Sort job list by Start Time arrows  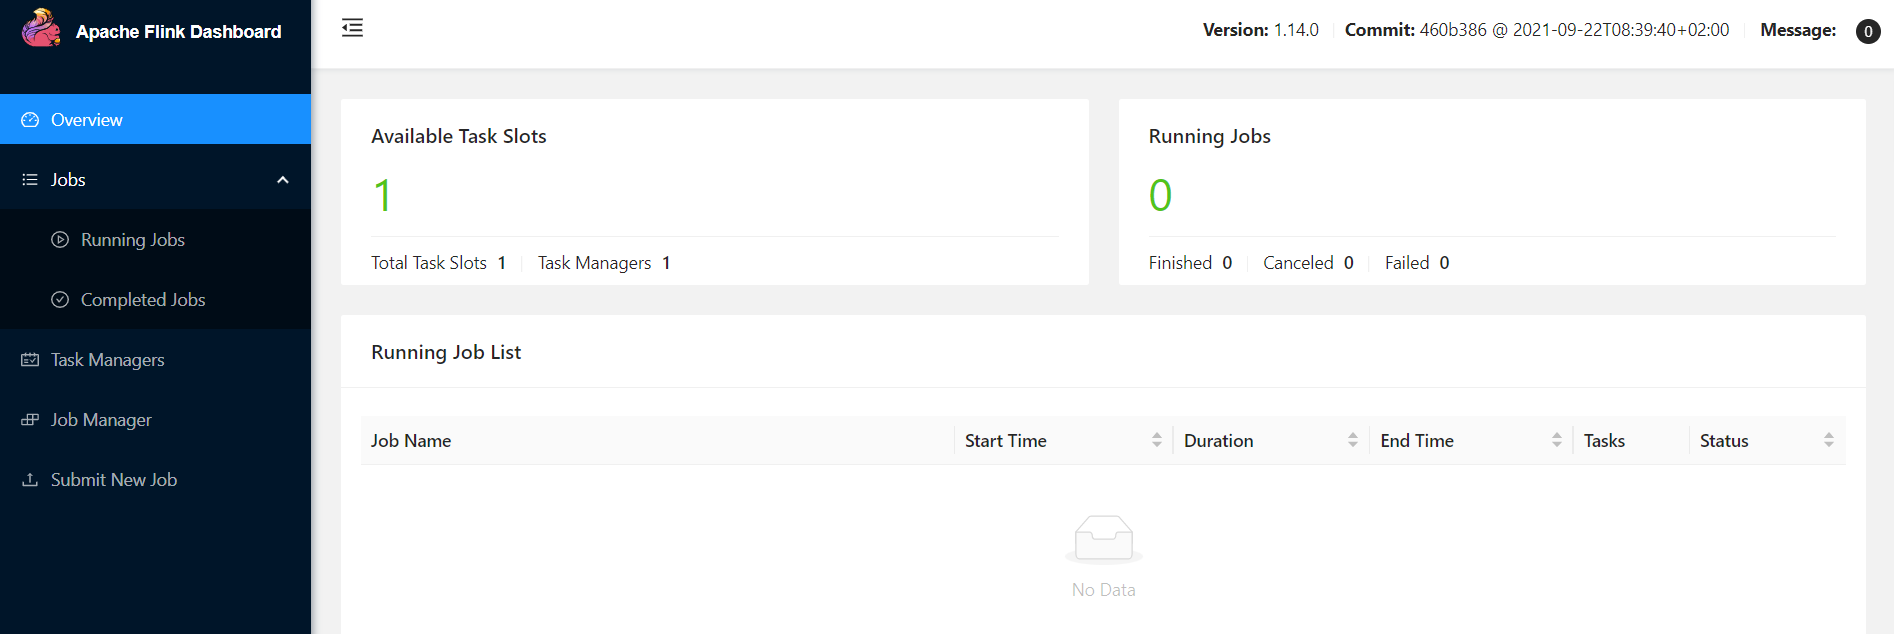click(x=1156, y=440)
